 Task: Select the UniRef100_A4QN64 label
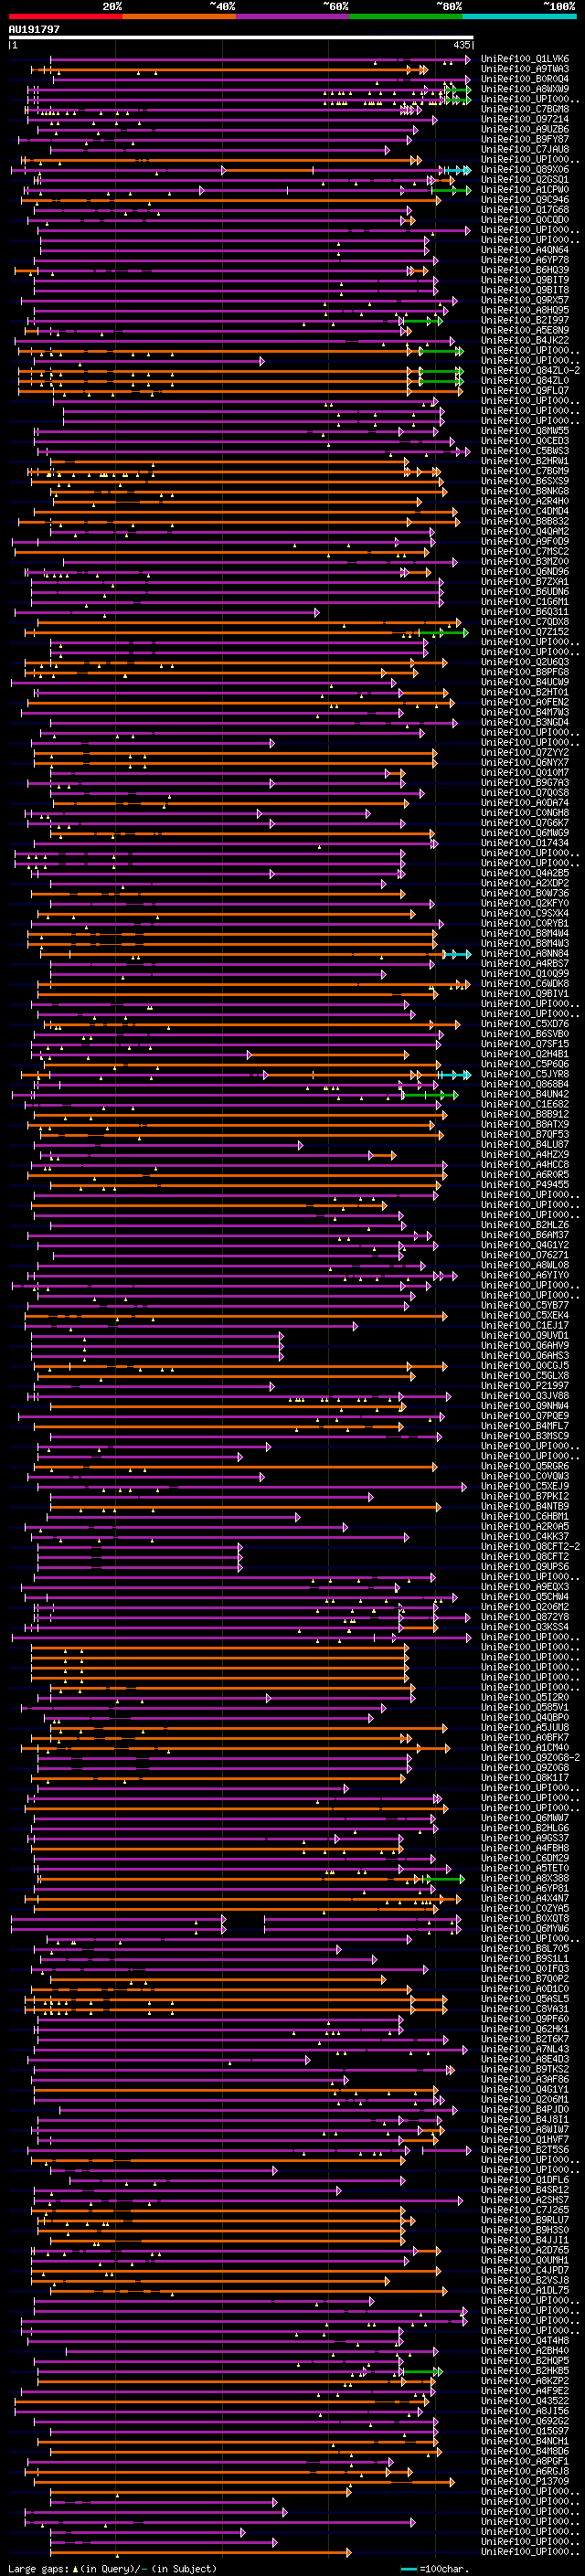[x=525, y=250]
